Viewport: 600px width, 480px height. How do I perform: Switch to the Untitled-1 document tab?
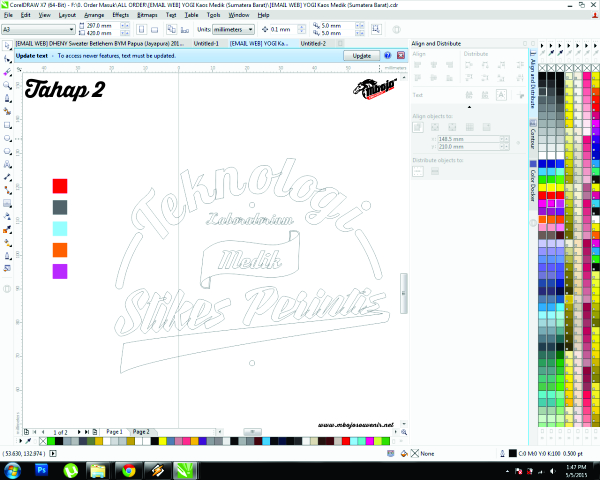(x=206, y=44)
